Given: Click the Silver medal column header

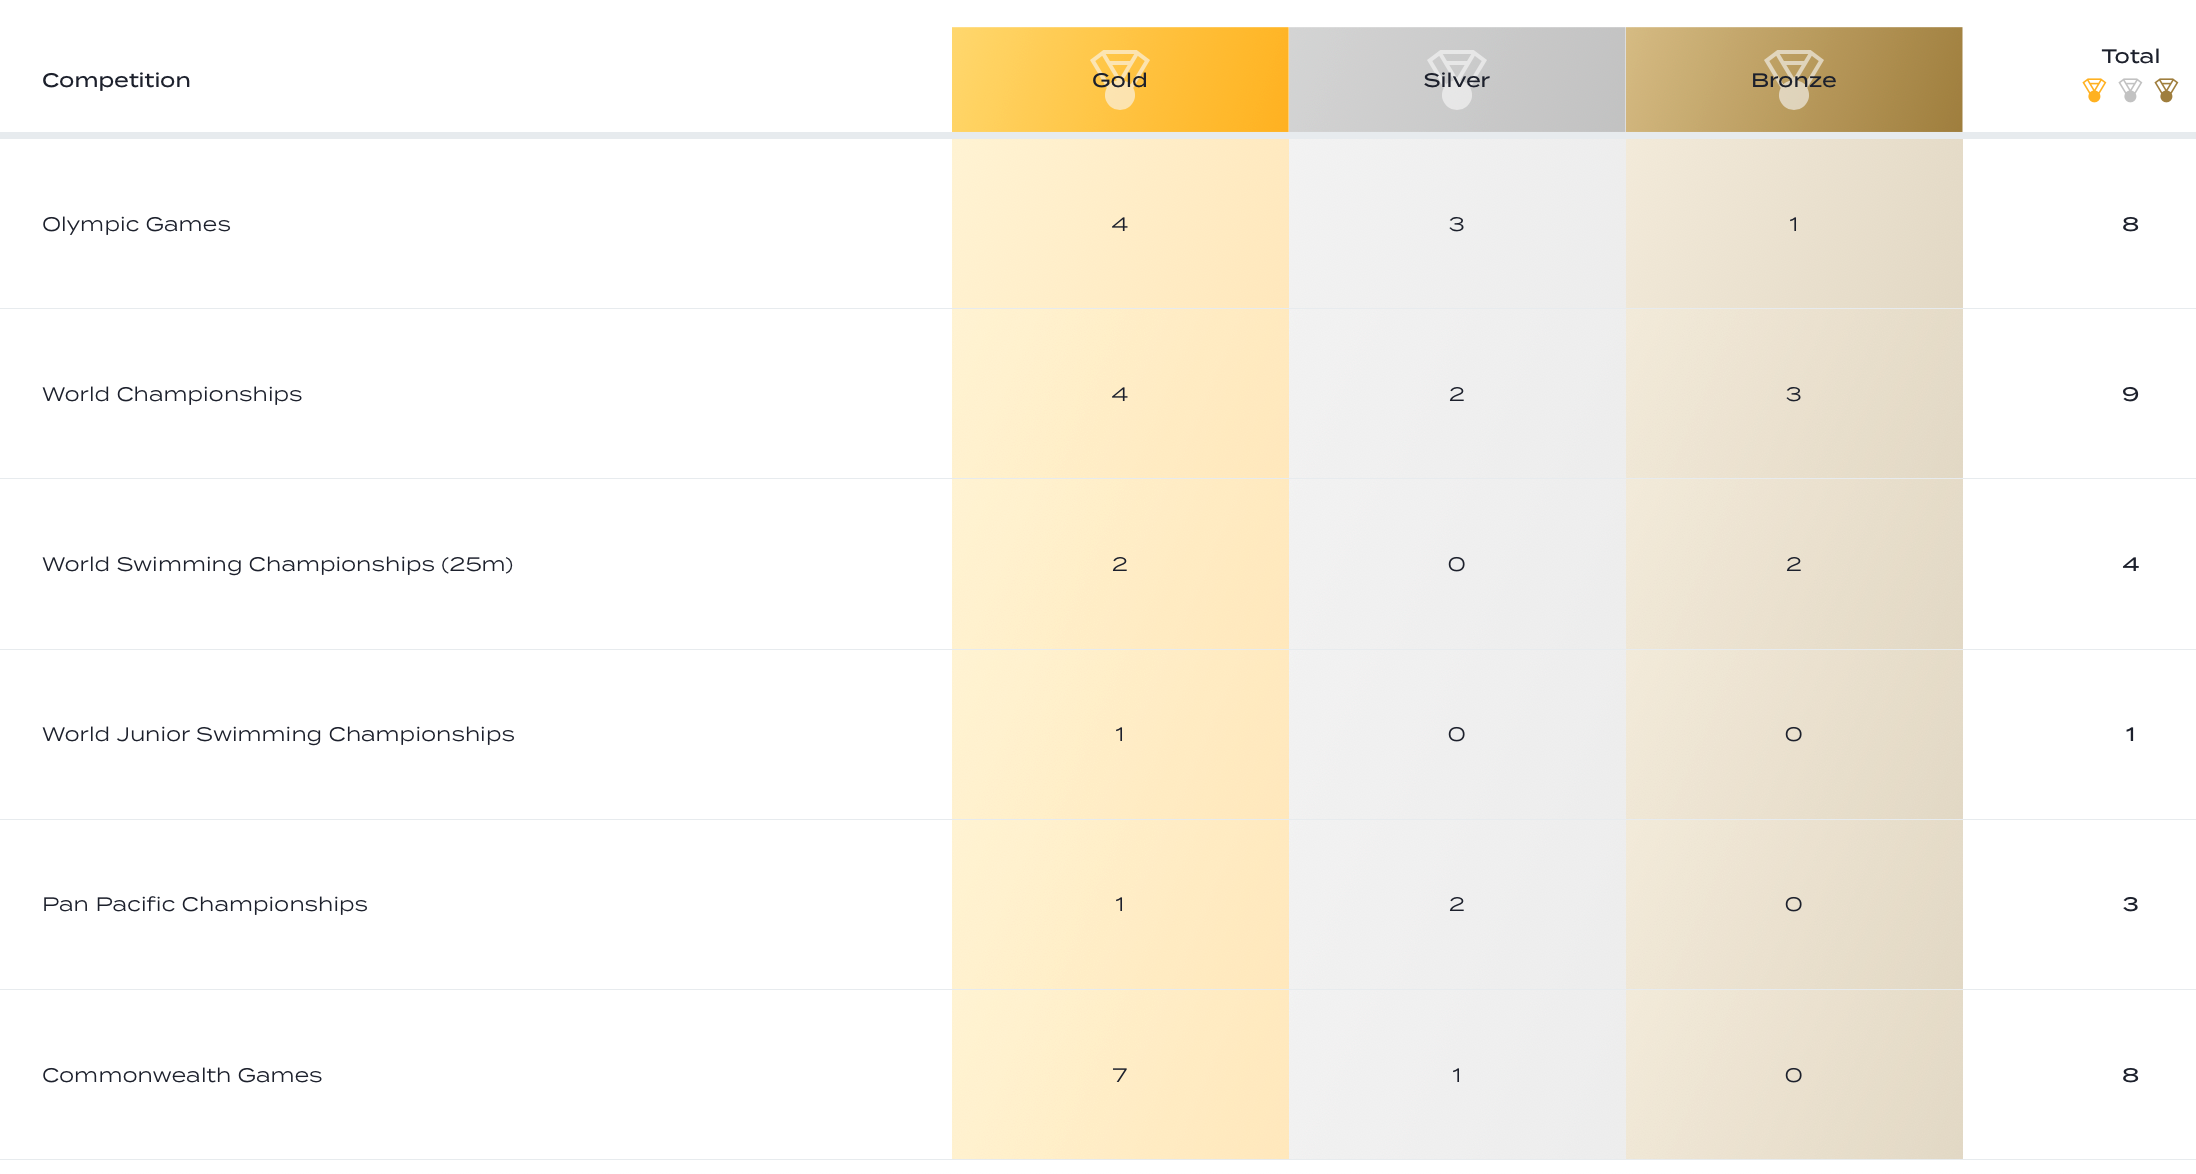Looking at the screenshot, I should coord(1457,80).
